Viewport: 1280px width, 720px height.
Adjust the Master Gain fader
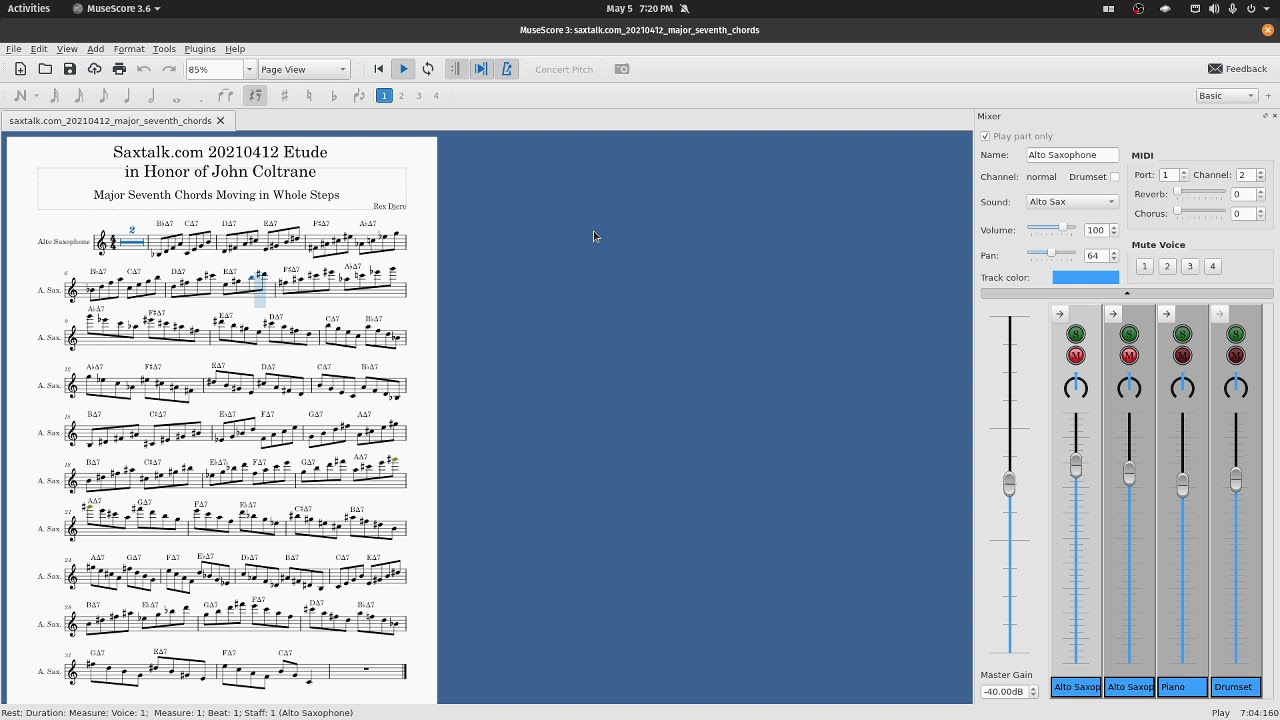point(1009,484)
